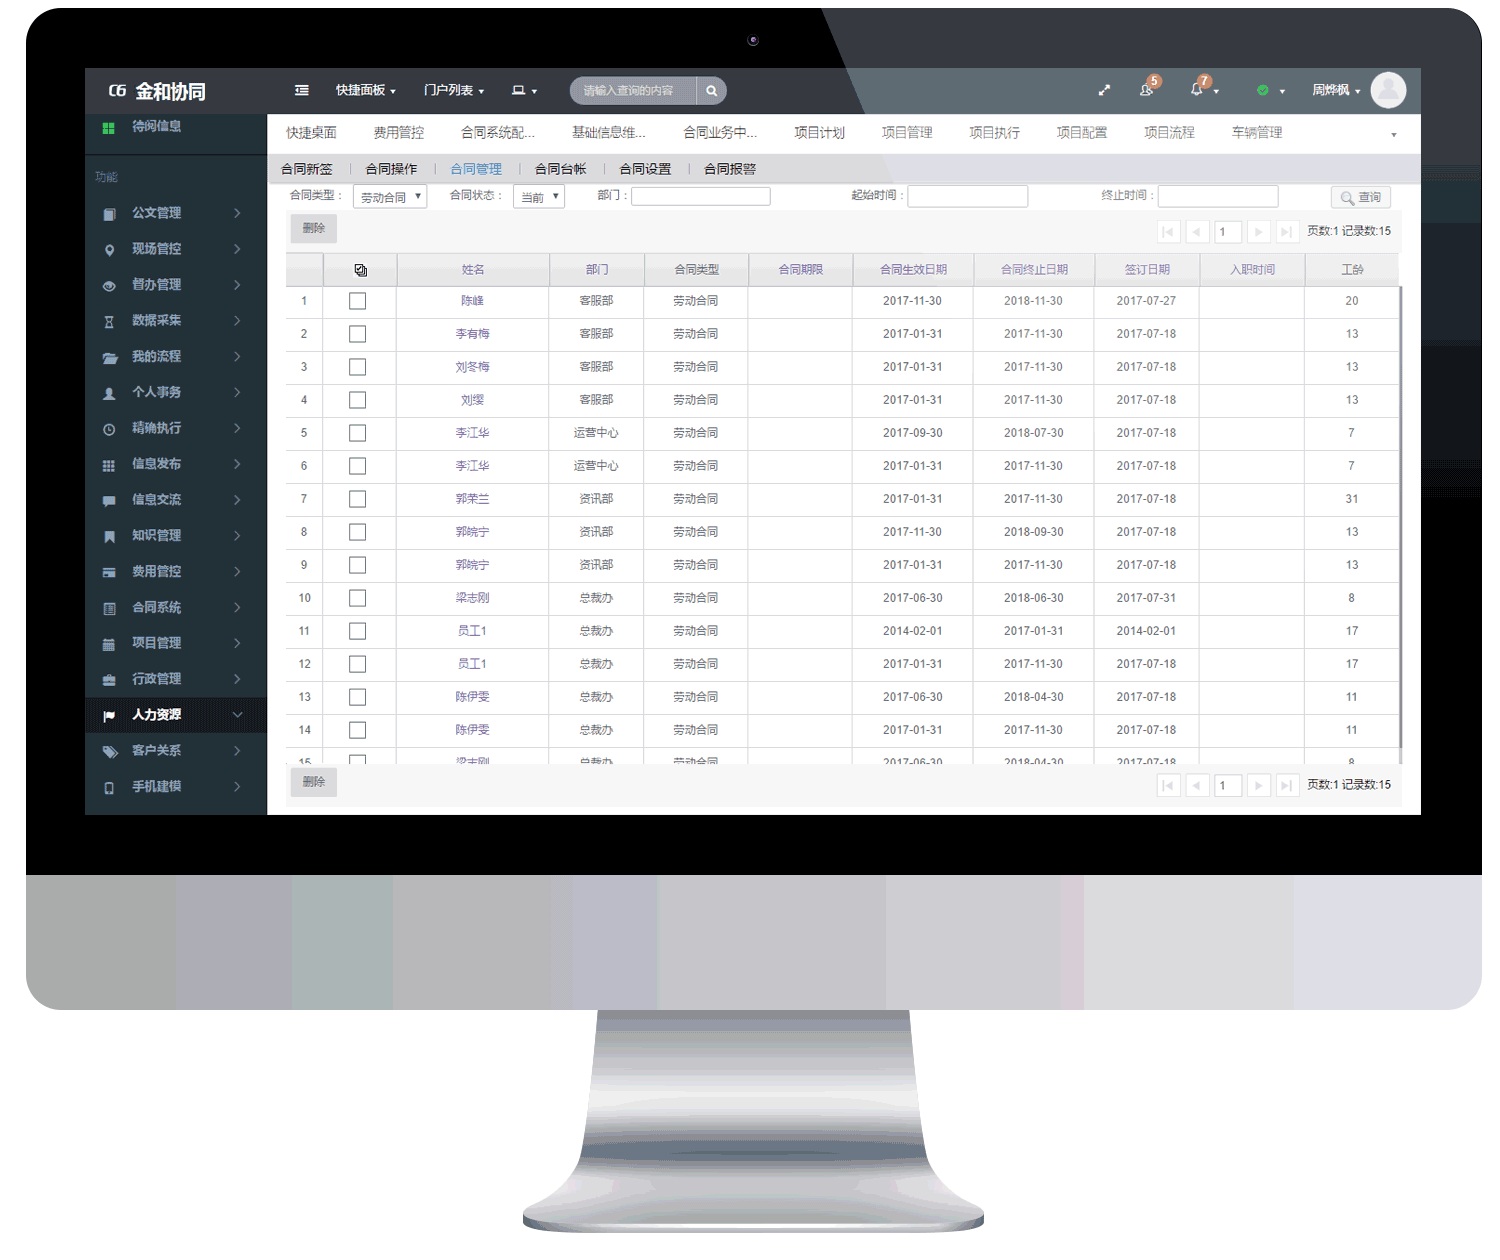Screen dimensions: 1500x1260
Task: Open the green online status dropdown
Action: [x=1271, y=90]
